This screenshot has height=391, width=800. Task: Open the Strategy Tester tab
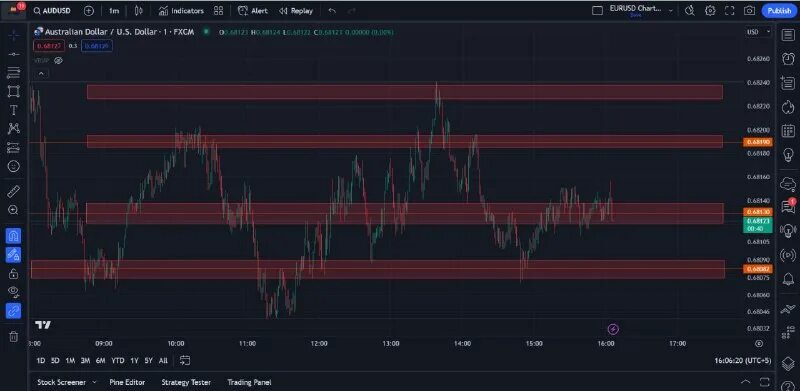[x=186, y=382]
